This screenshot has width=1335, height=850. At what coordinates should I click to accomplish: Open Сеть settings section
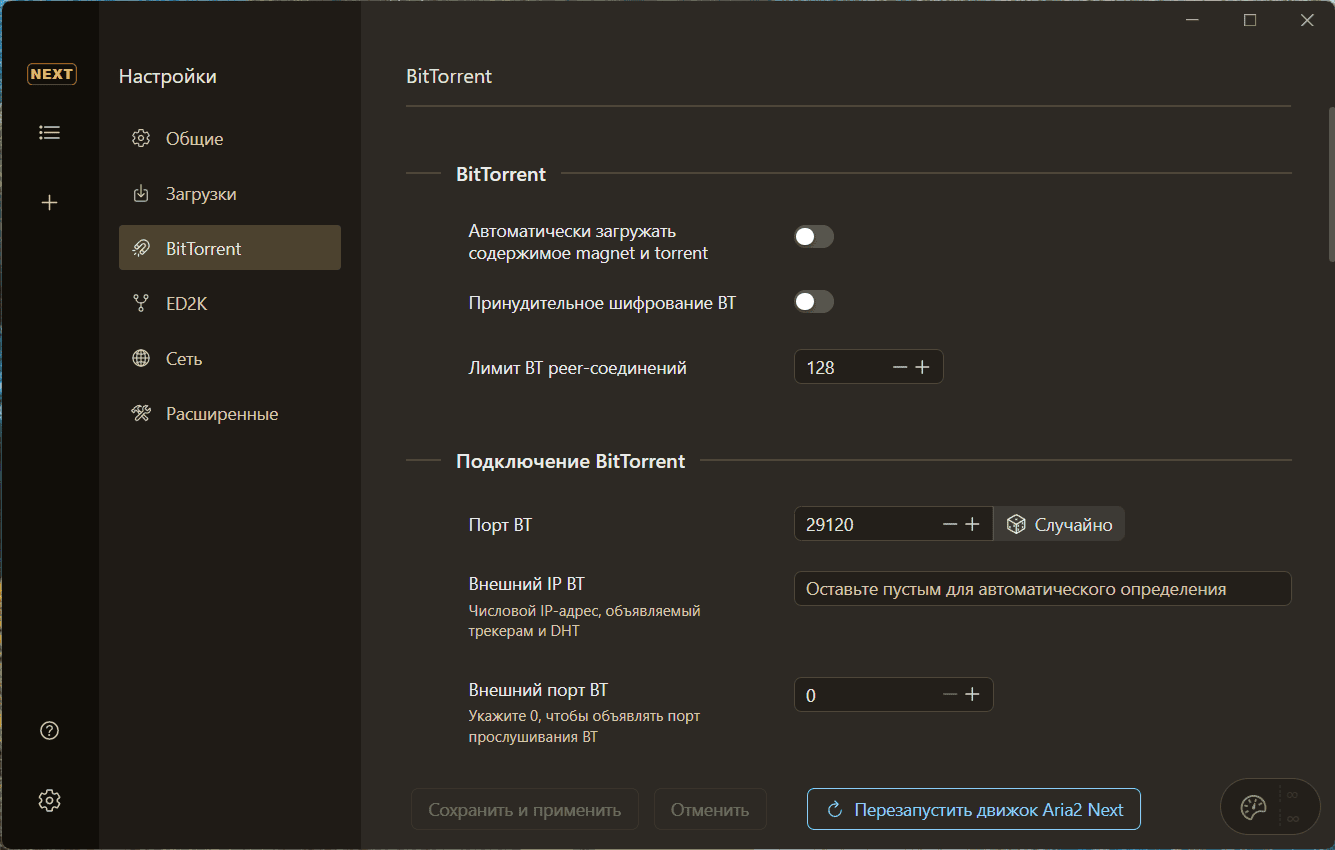(230, 359)
